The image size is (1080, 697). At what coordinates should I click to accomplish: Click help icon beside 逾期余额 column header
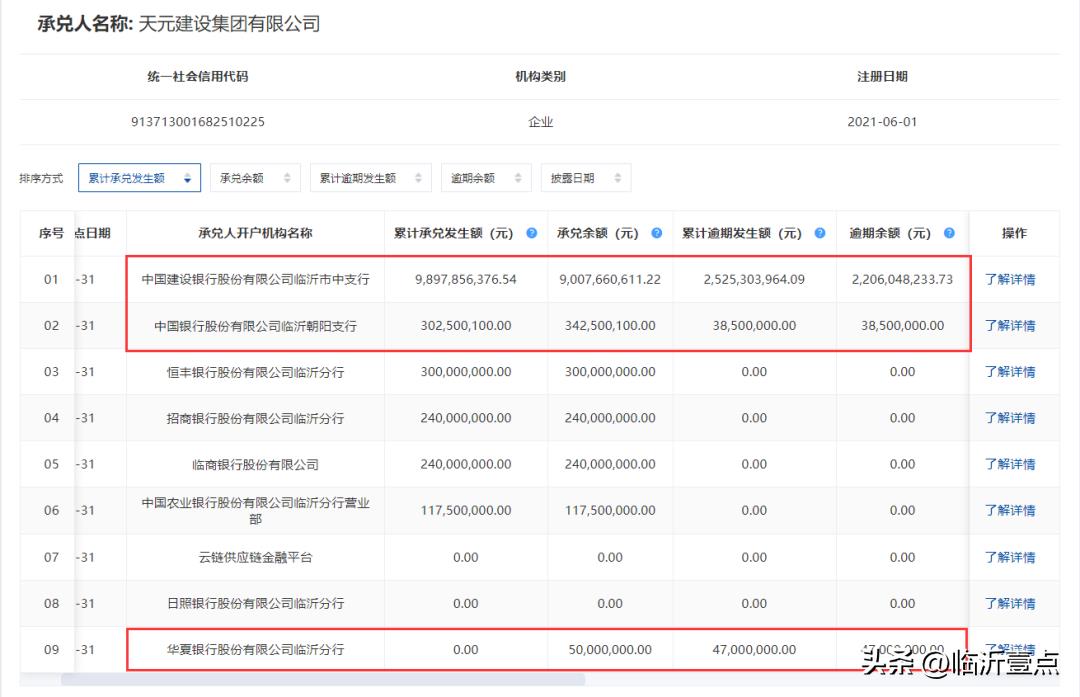coord(949,233)
